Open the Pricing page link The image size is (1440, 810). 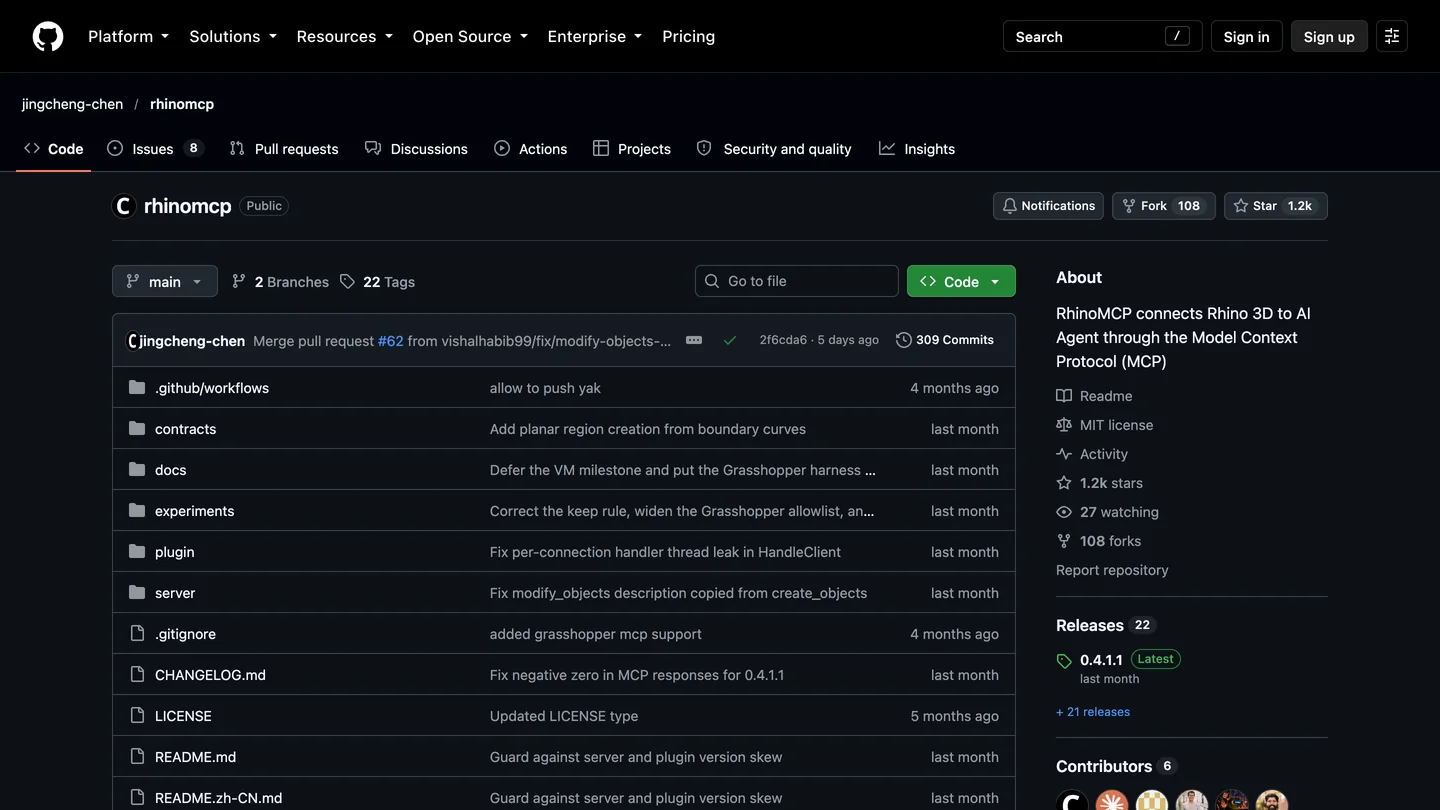[x=689, y=36]
